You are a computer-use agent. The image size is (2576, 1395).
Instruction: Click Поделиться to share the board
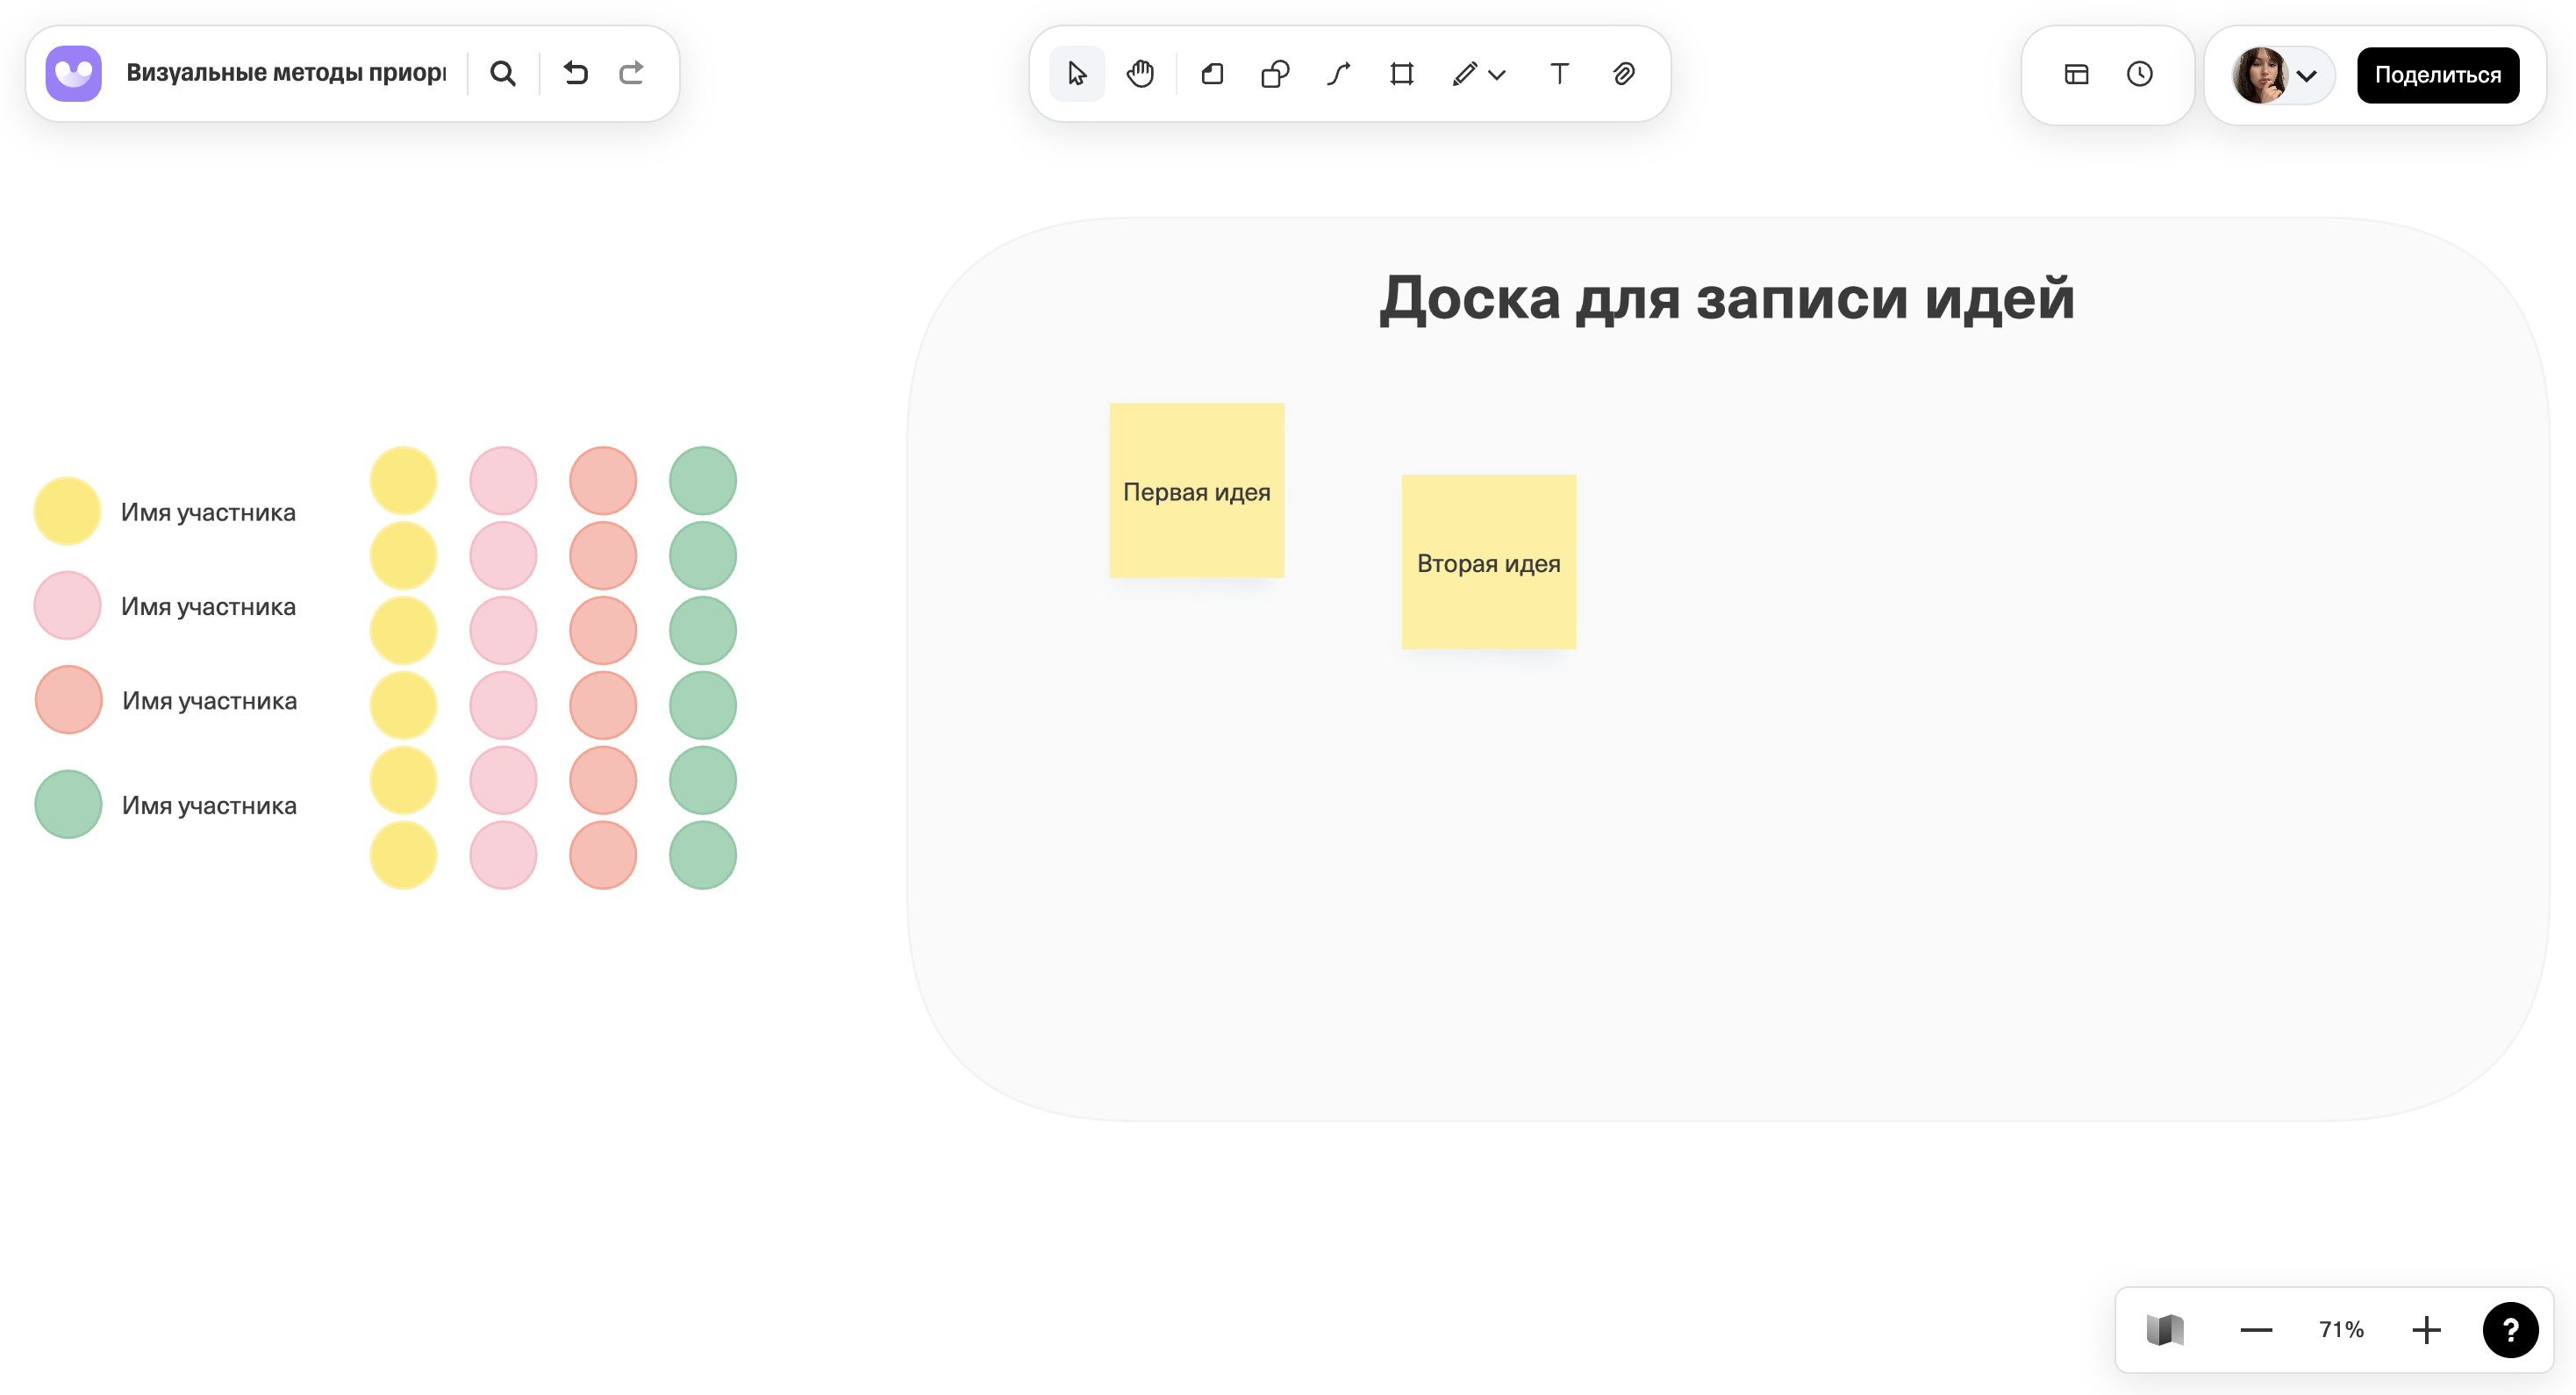point(2438,74)
